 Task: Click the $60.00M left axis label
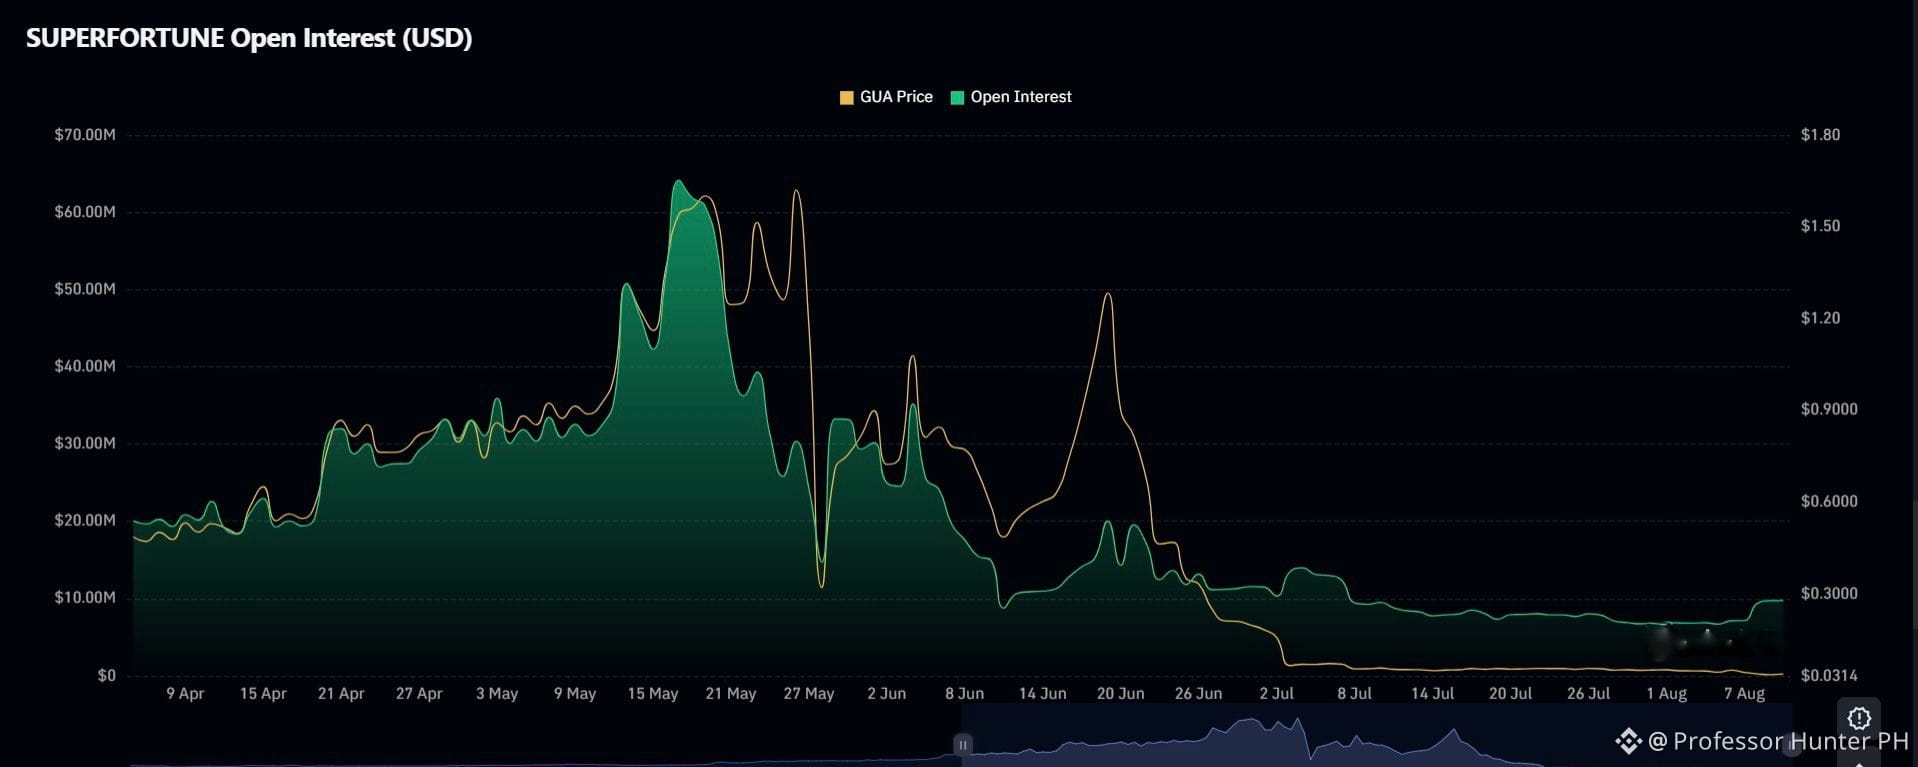85,212
